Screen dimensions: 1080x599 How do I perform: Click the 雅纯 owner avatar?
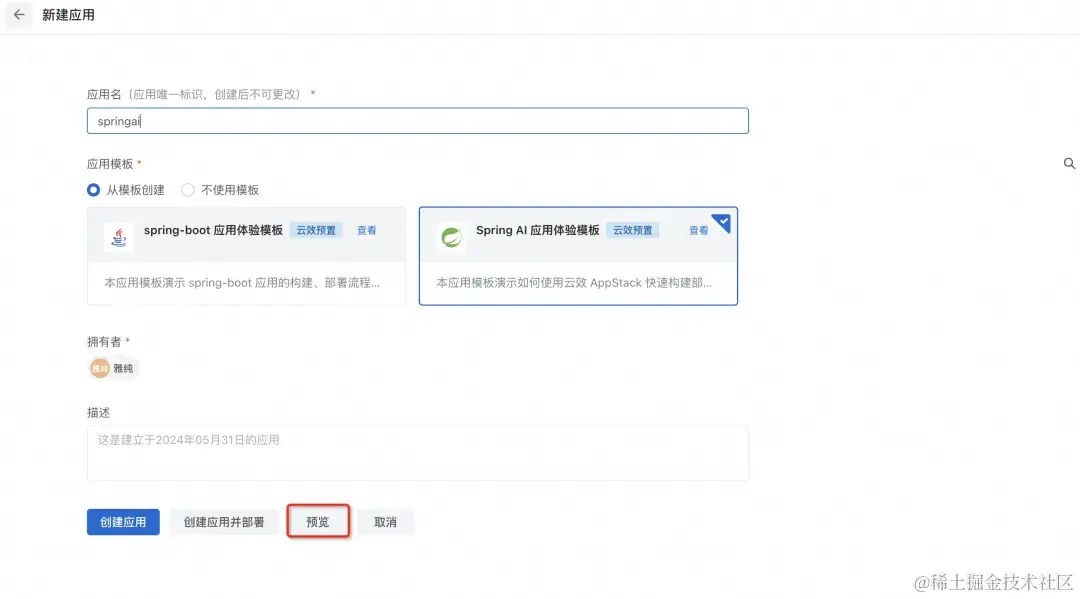pos(97,368)
